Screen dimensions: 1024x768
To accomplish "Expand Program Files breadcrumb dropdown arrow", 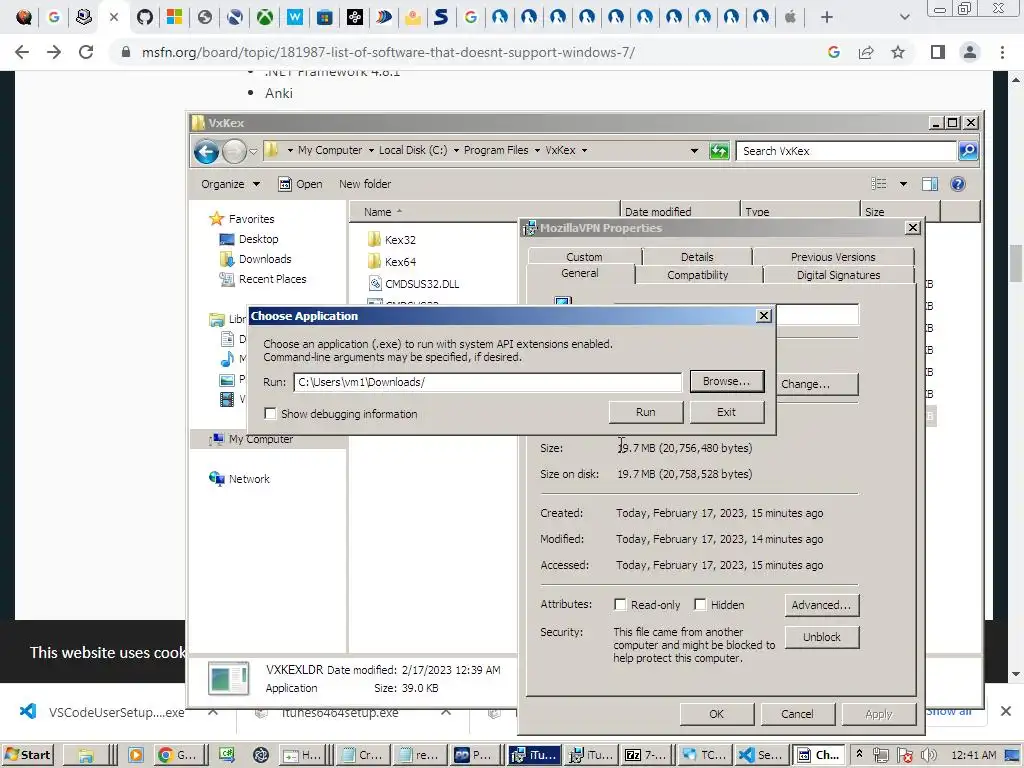I will point(537,150).
